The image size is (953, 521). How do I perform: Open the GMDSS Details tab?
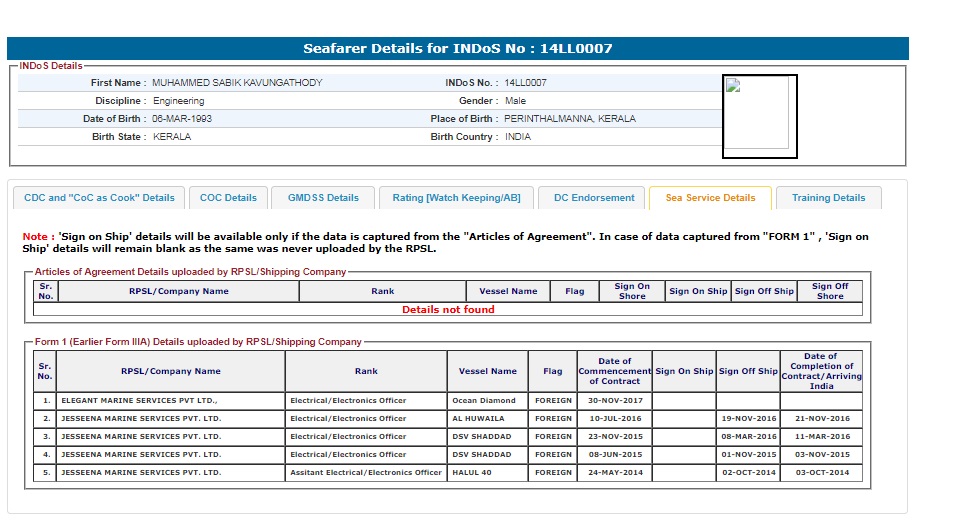point(323,198)
